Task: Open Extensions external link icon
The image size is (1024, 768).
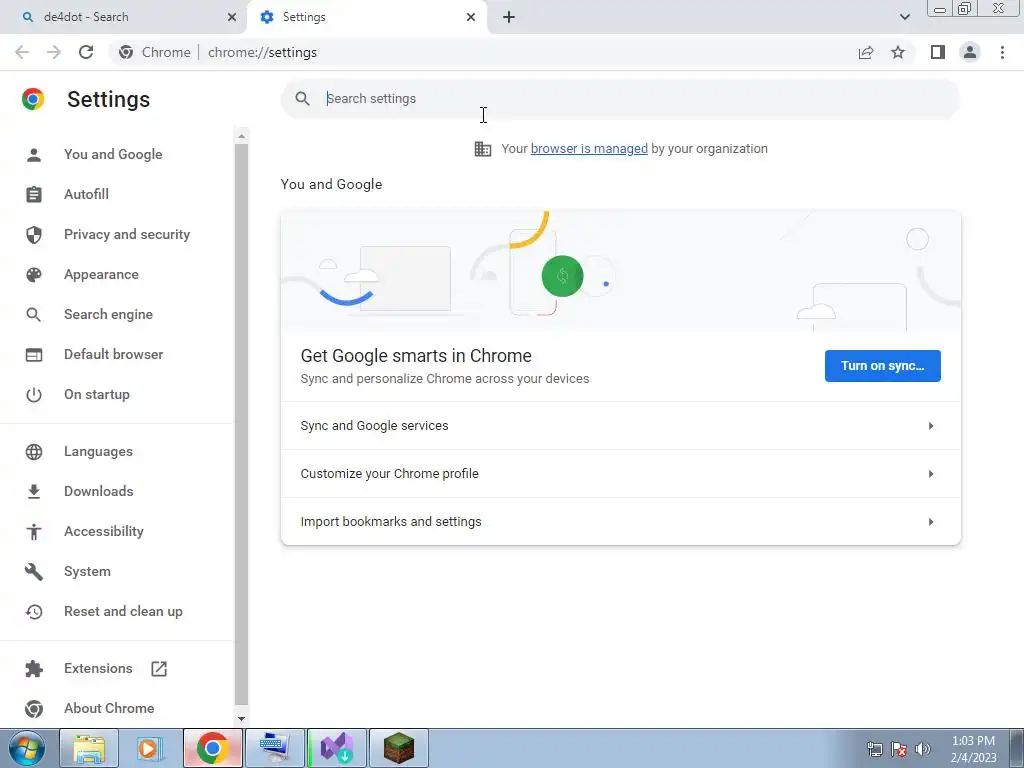Action: [x=159, y=669]
